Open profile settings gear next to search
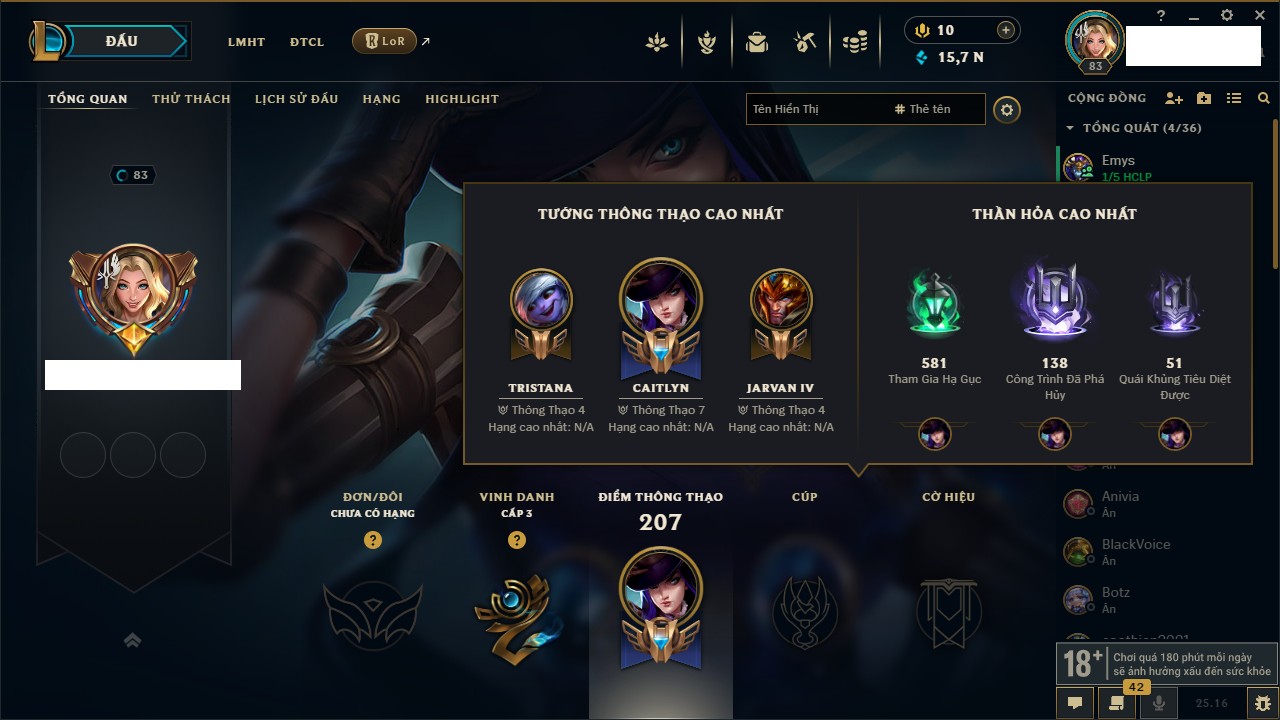This screenshot has height=720, width=1280. pyautogui.click(x=1007, y=109)
